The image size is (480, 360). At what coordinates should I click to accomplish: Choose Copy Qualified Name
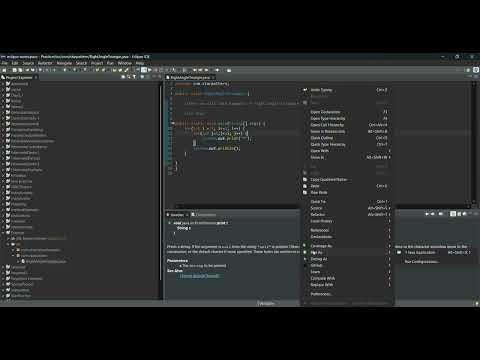pyautogui.click(x=347, y=180)
